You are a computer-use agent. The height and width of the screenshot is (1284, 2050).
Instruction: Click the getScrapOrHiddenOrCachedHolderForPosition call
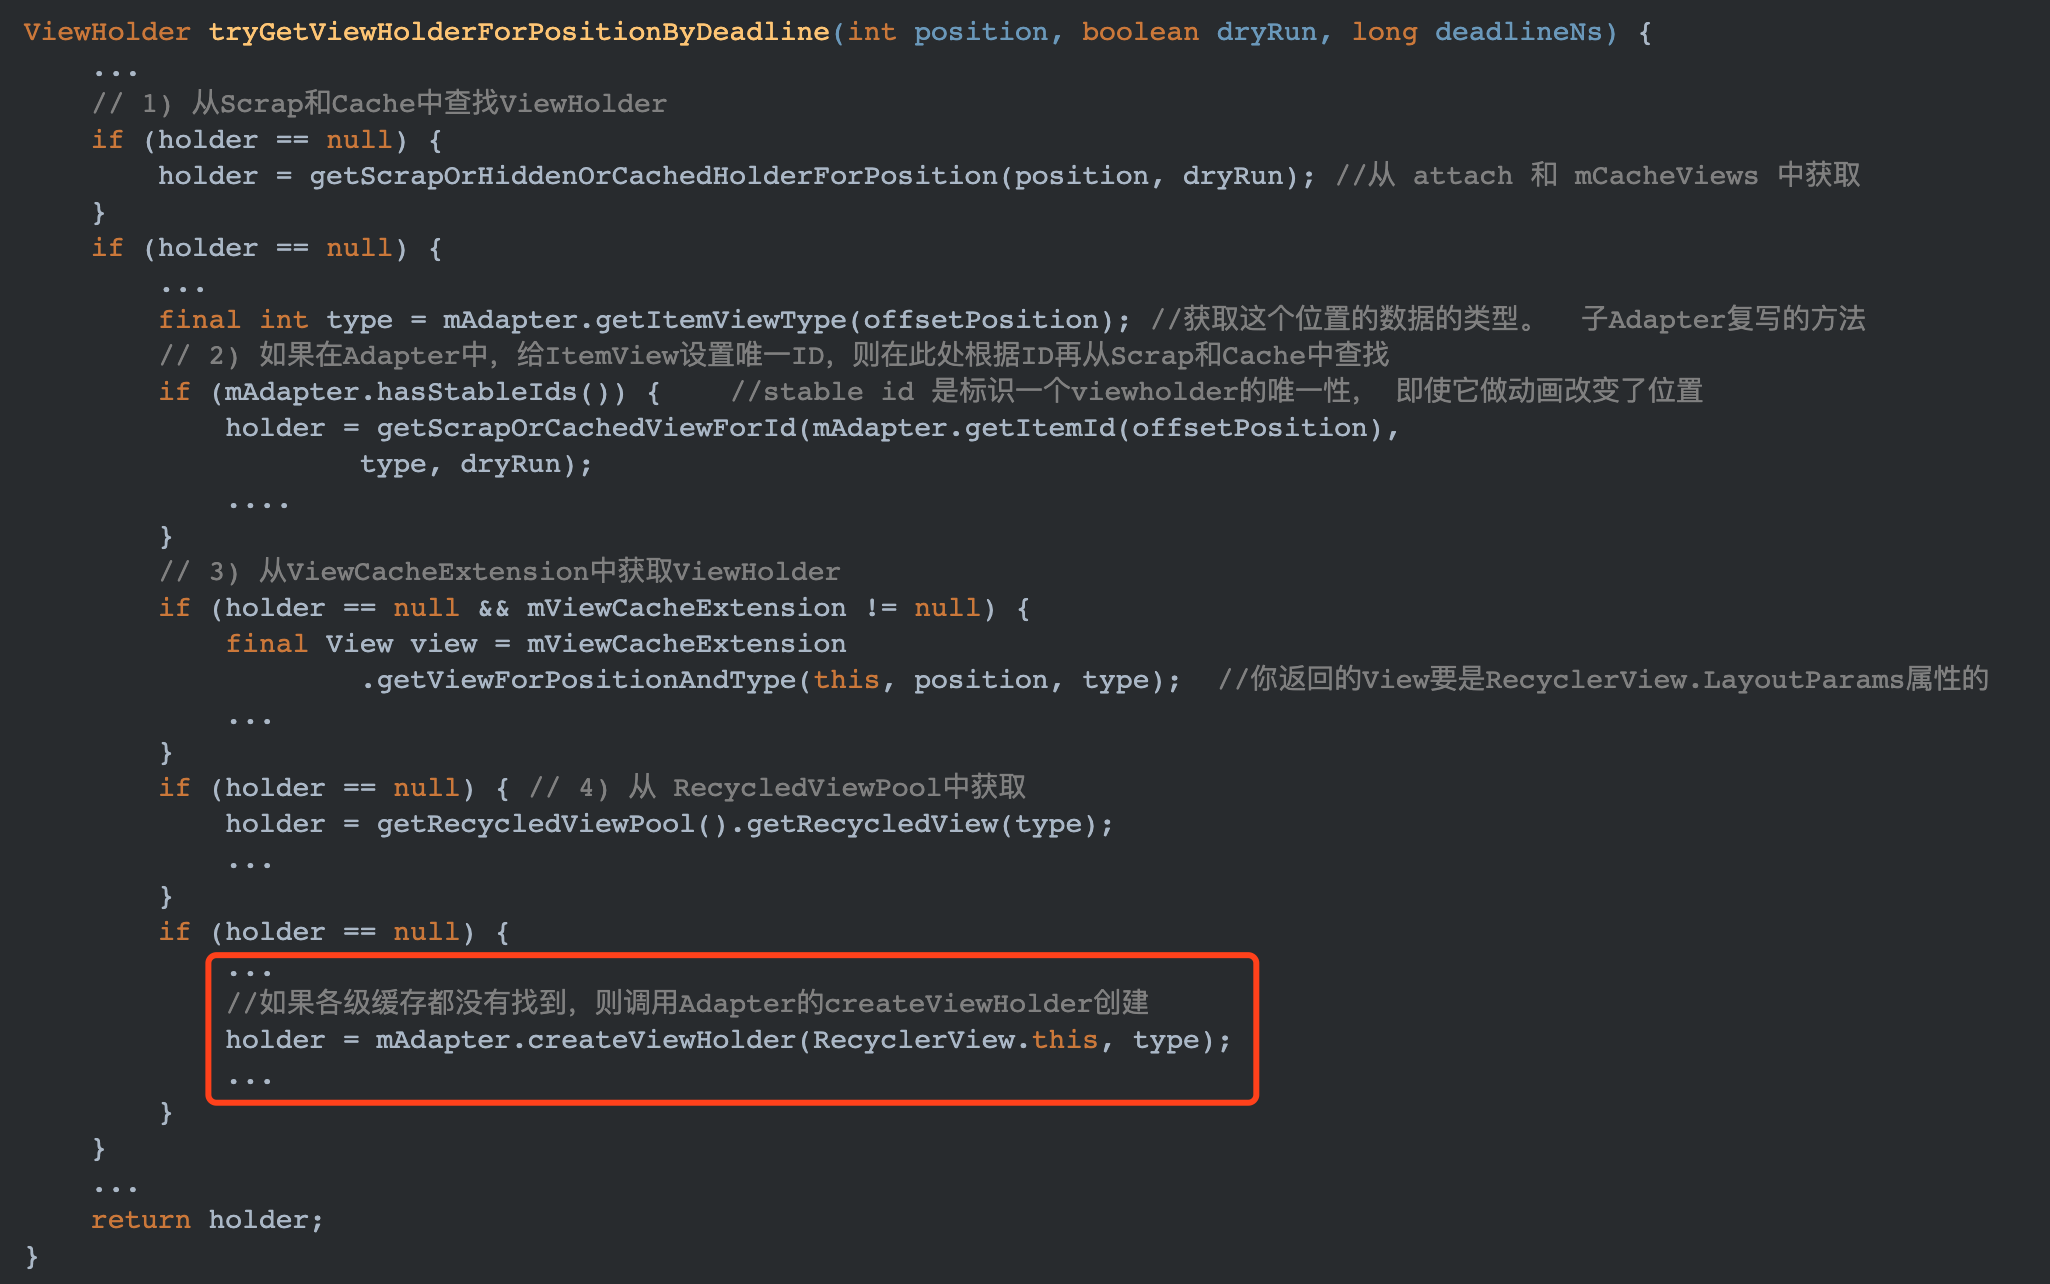point(654,176)
